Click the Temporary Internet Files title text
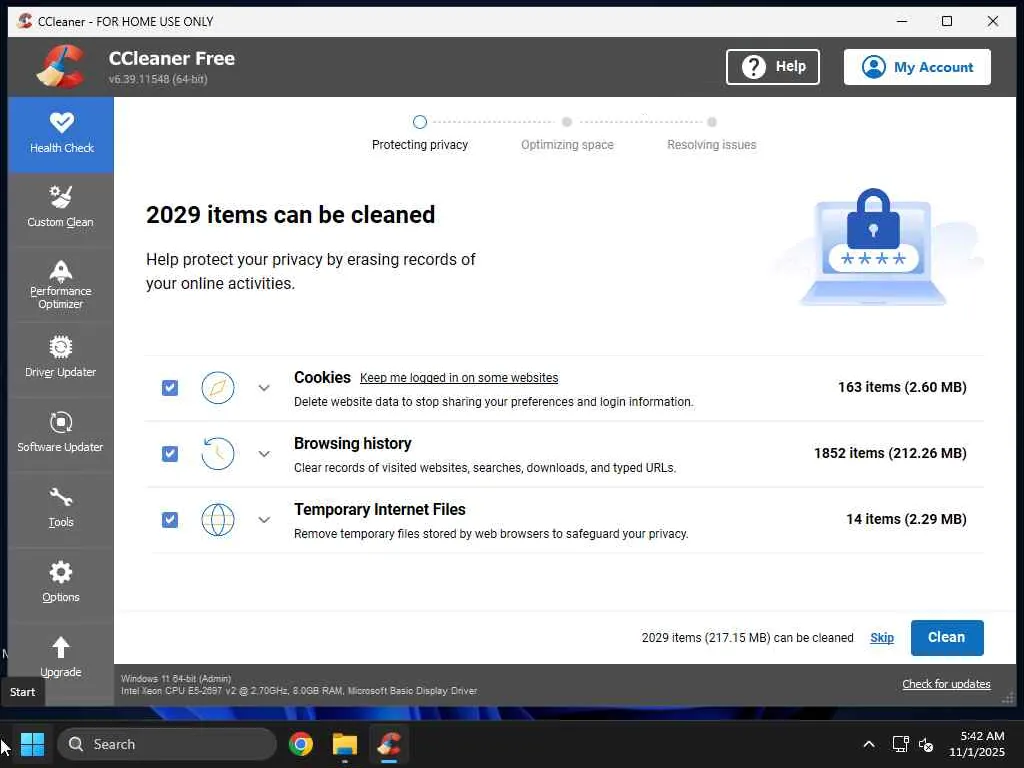The image size is (1024, 768). (379, 509)
